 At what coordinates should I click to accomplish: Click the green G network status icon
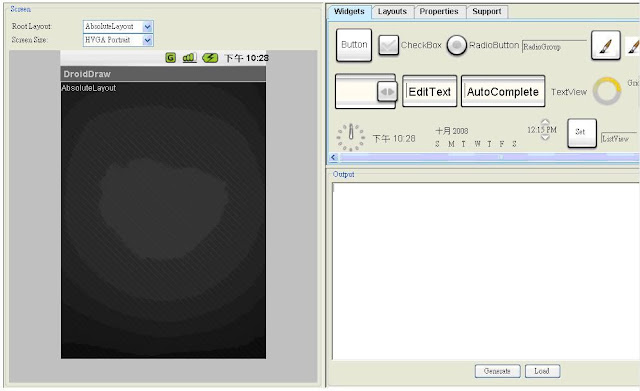pyautogui.click(x=171, y=58)
